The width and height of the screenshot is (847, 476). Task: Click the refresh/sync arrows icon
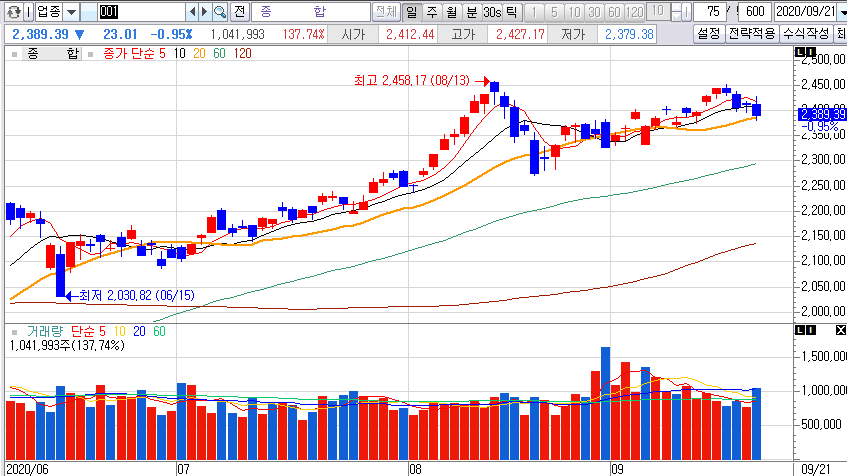pos(13,11)
